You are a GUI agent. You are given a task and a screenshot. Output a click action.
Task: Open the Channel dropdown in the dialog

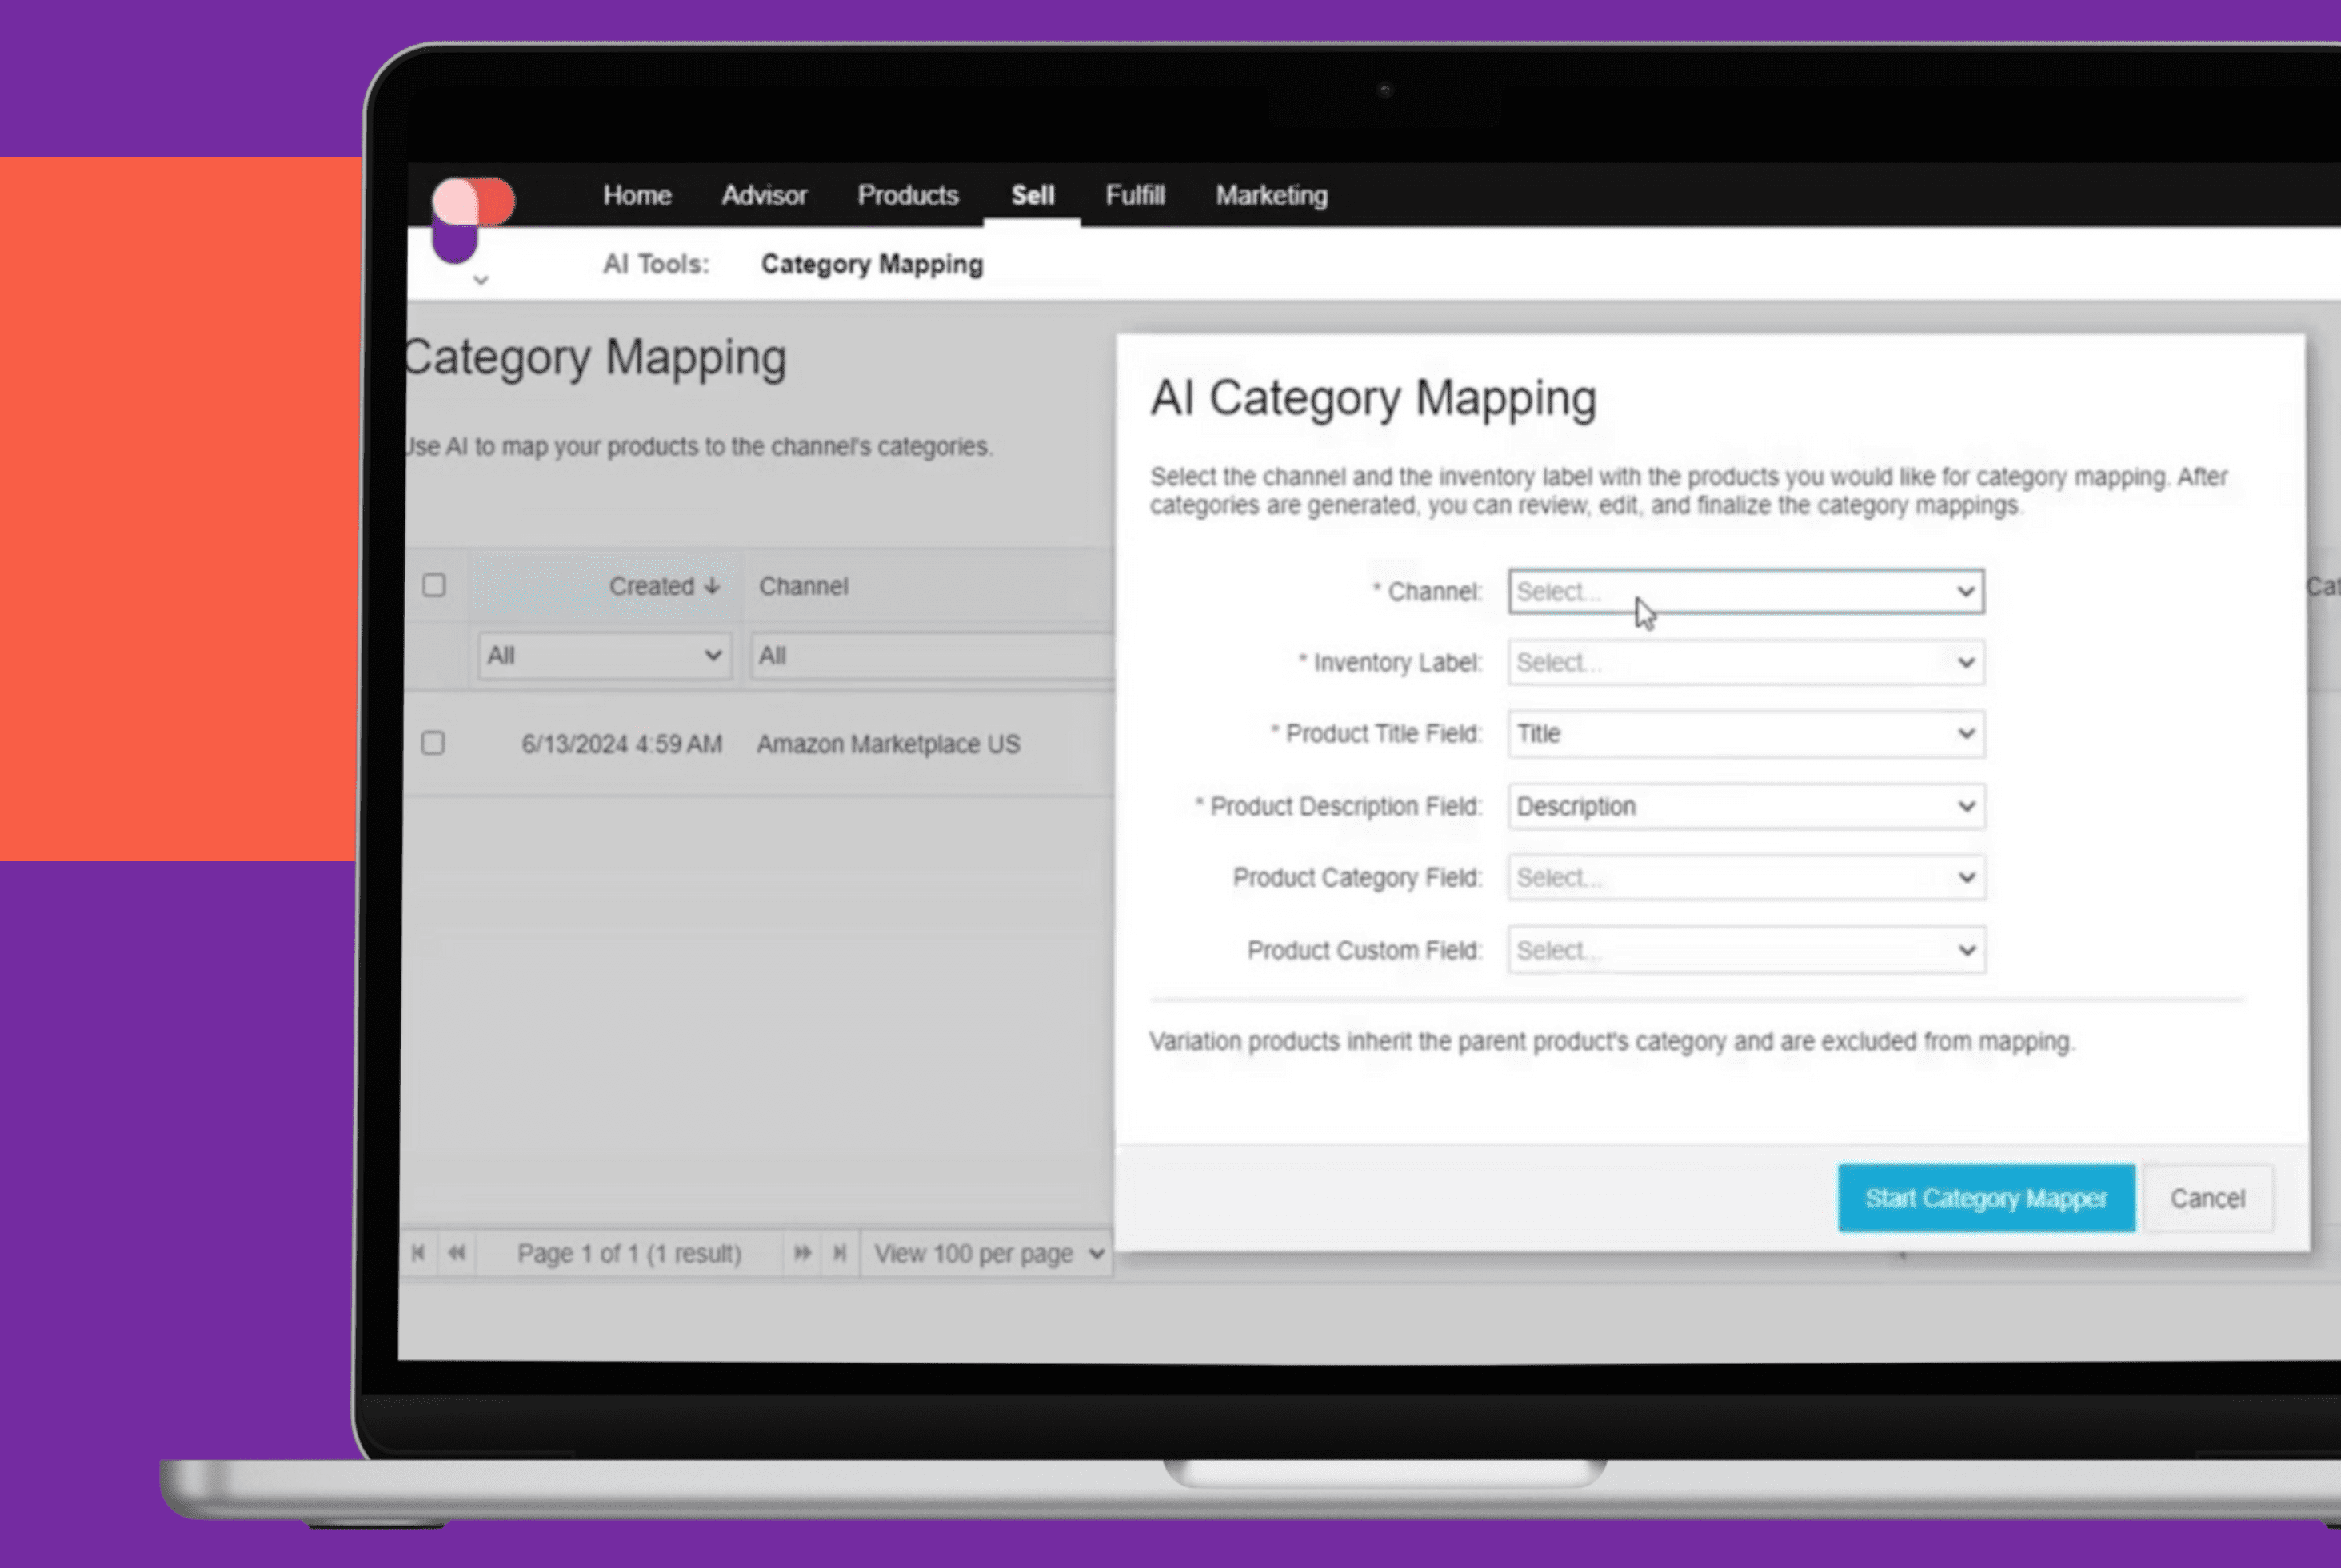point(1746,591)
